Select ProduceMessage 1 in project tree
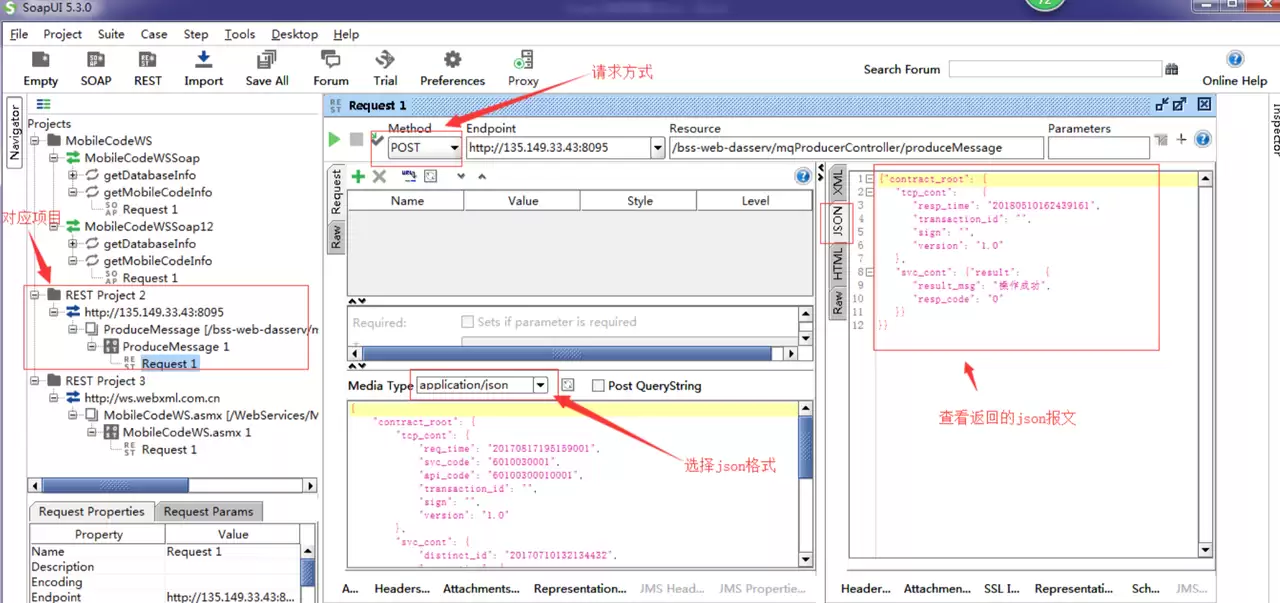 (x=176, y=346)
